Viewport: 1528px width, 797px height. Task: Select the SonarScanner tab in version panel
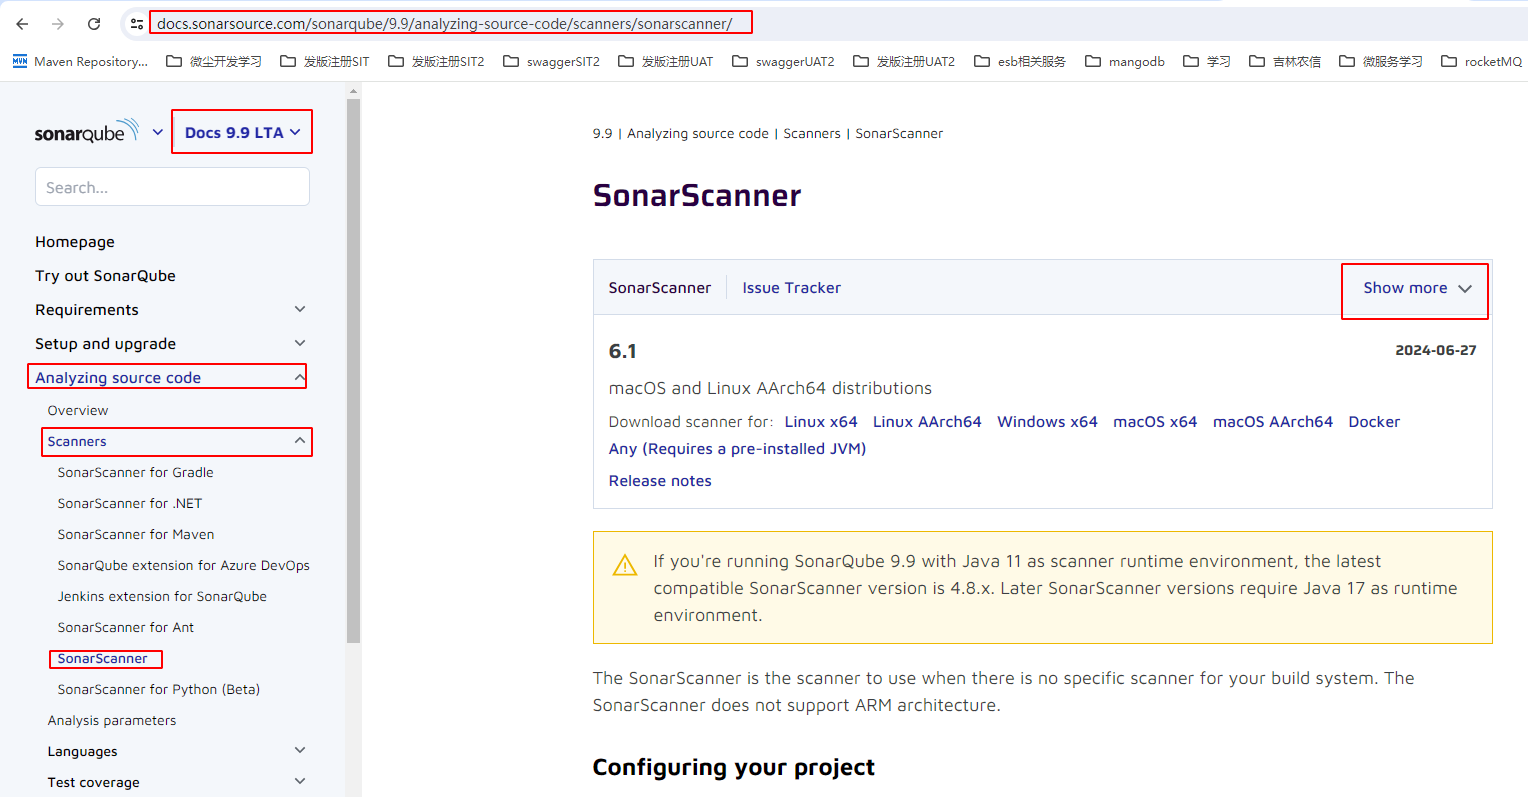(660, 288)
